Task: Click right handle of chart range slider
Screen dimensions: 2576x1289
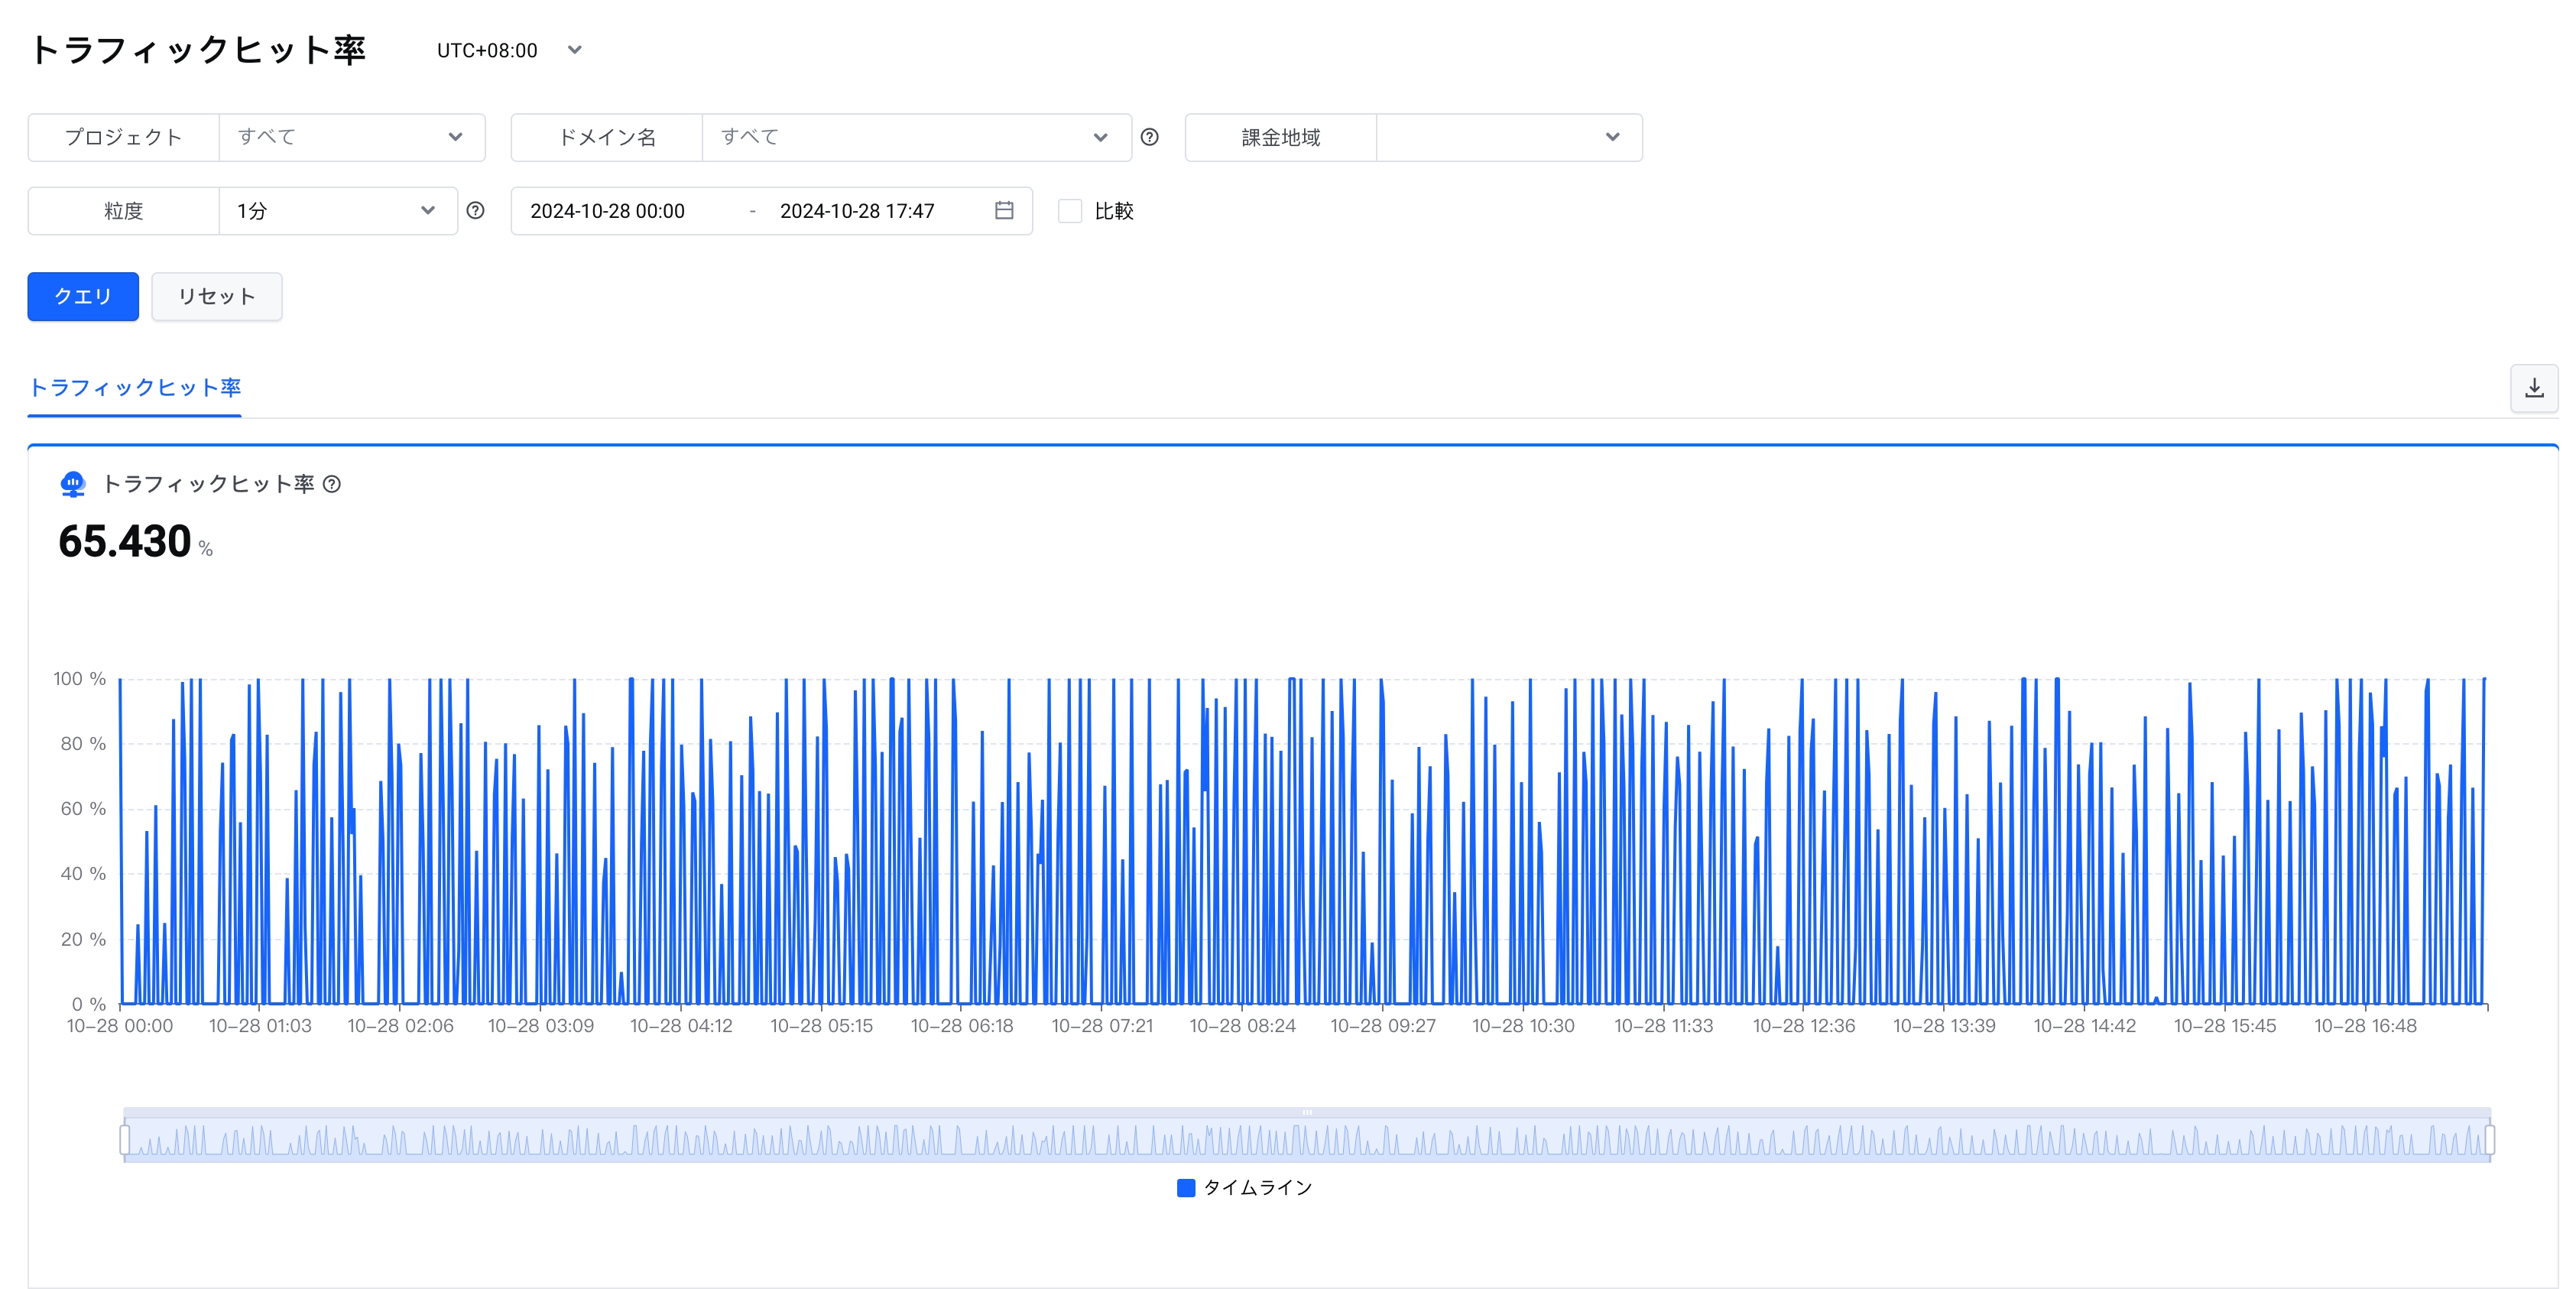Action: pos(2490,1139)
